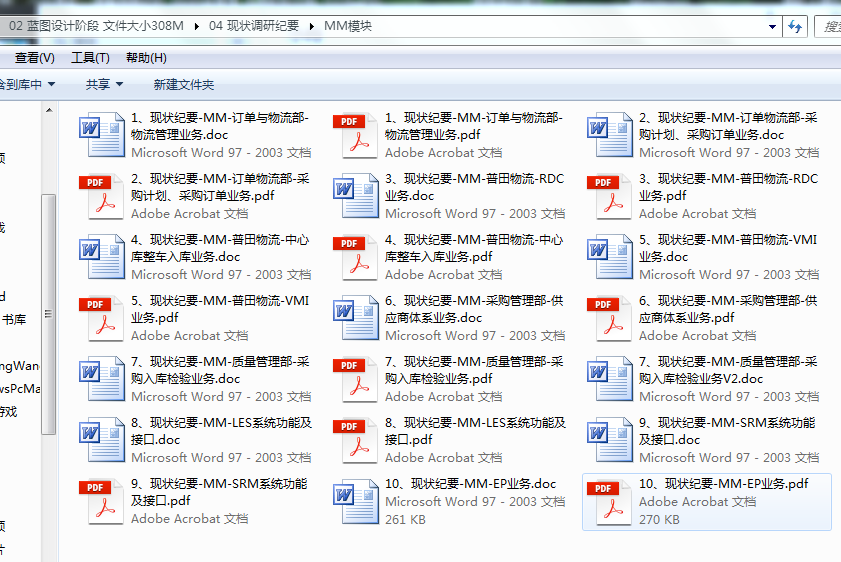Open the 共享 dropdown in toolbar
841x562 pixels.
104,85
